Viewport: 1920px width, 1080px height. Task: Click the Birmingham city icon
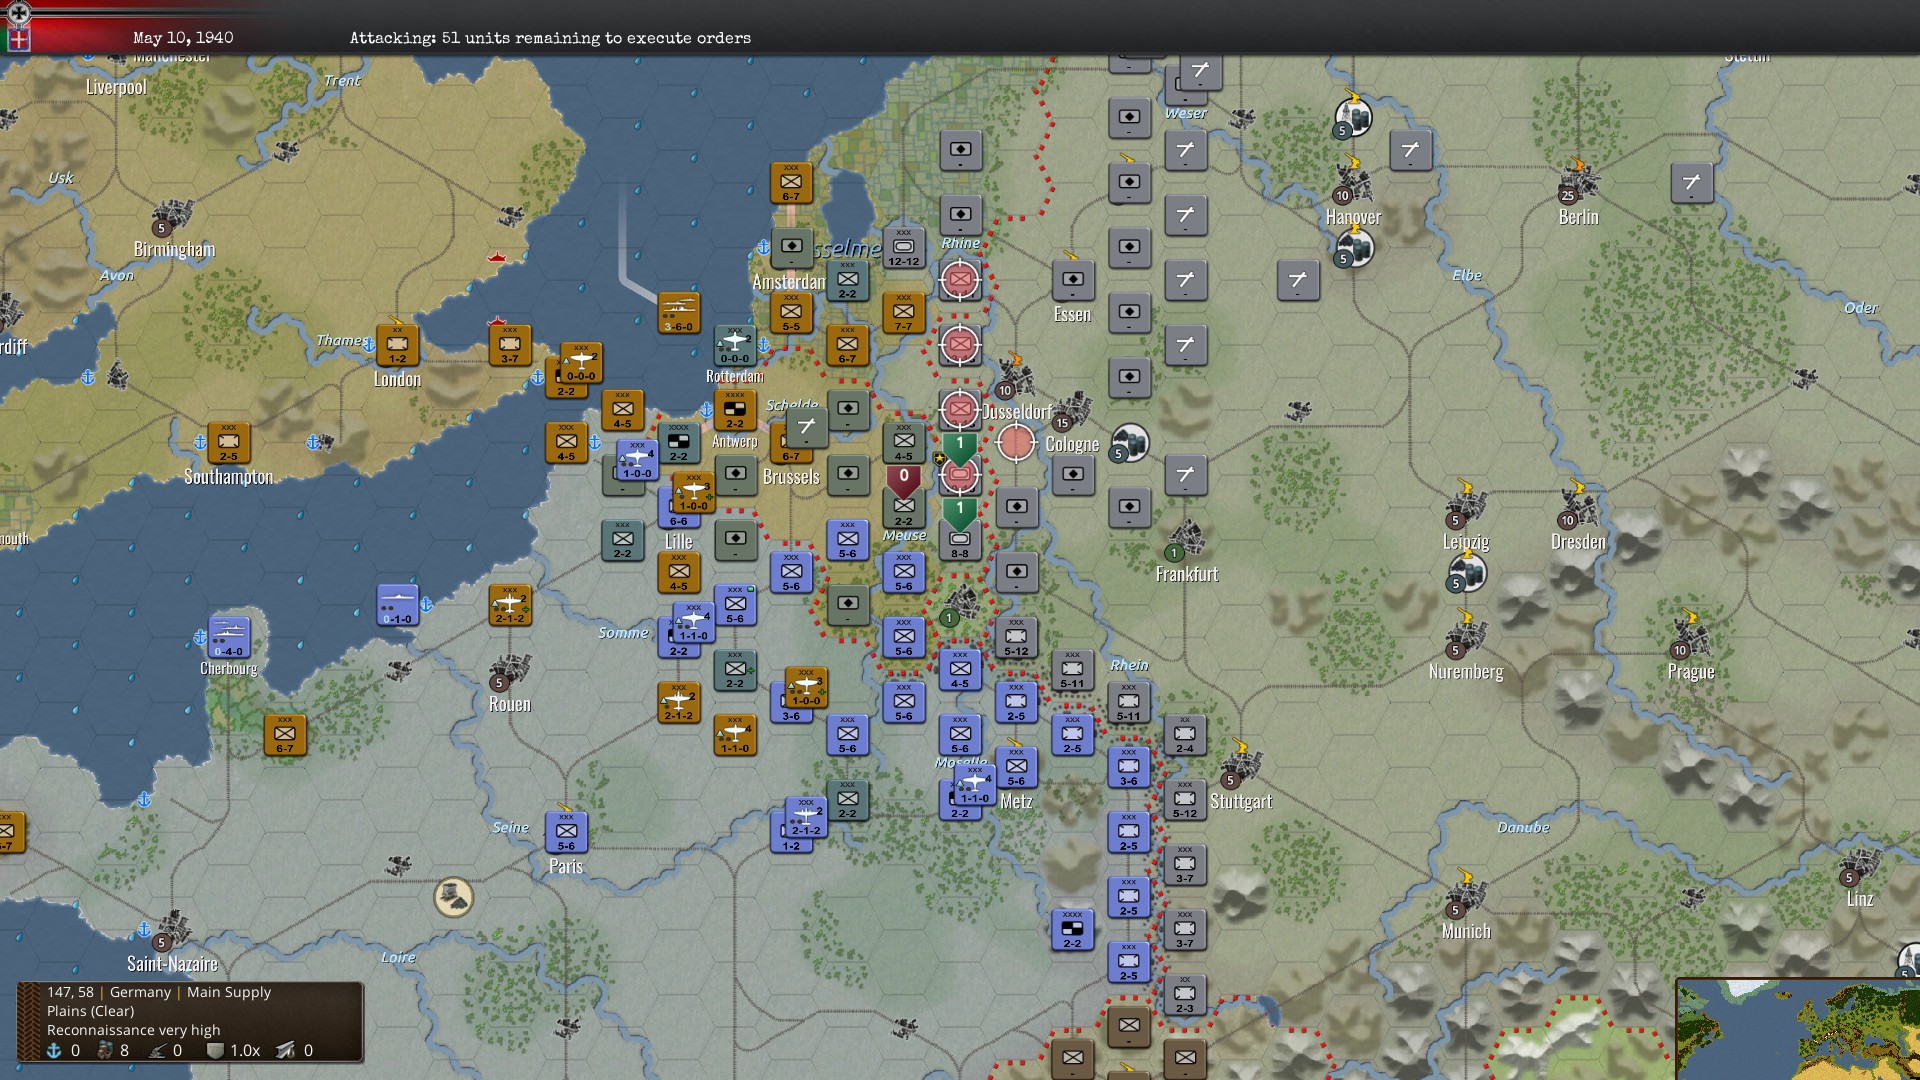click(x=173, y=216)
